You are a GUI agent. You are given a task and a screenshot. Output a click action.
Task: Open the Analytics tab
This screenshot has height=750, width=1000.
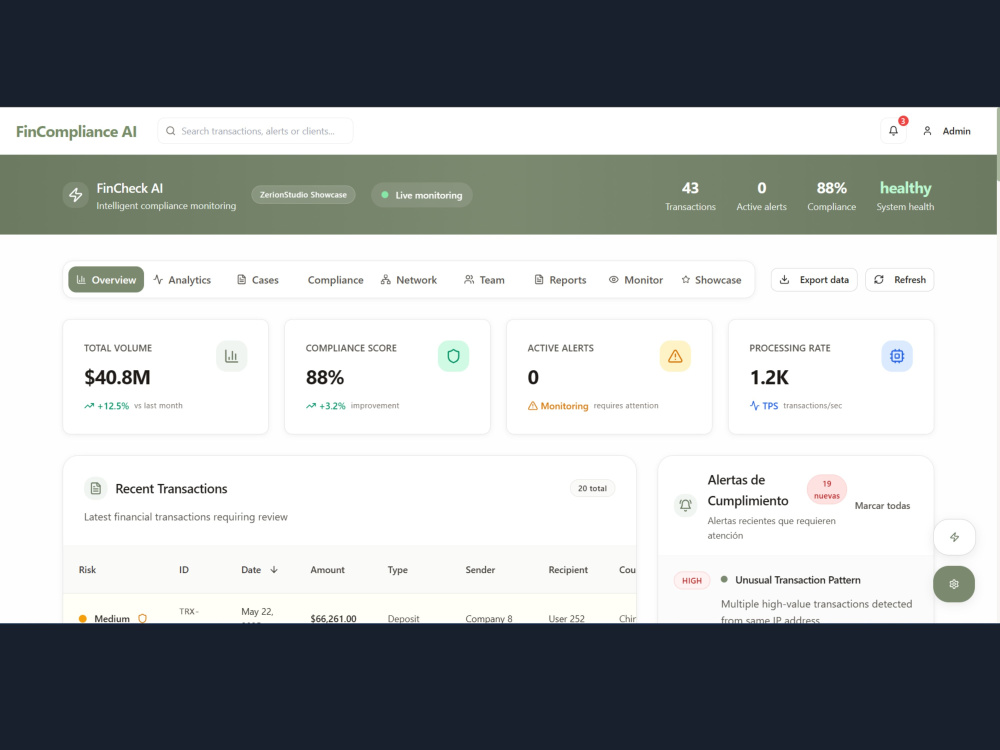coord(182,279)
